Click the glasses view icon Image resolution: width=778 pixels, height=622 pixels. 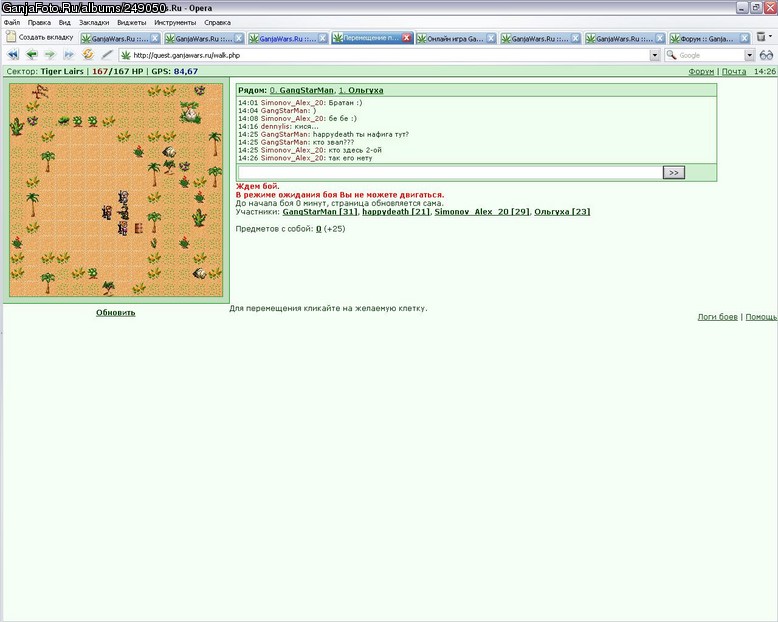point(767,55)
